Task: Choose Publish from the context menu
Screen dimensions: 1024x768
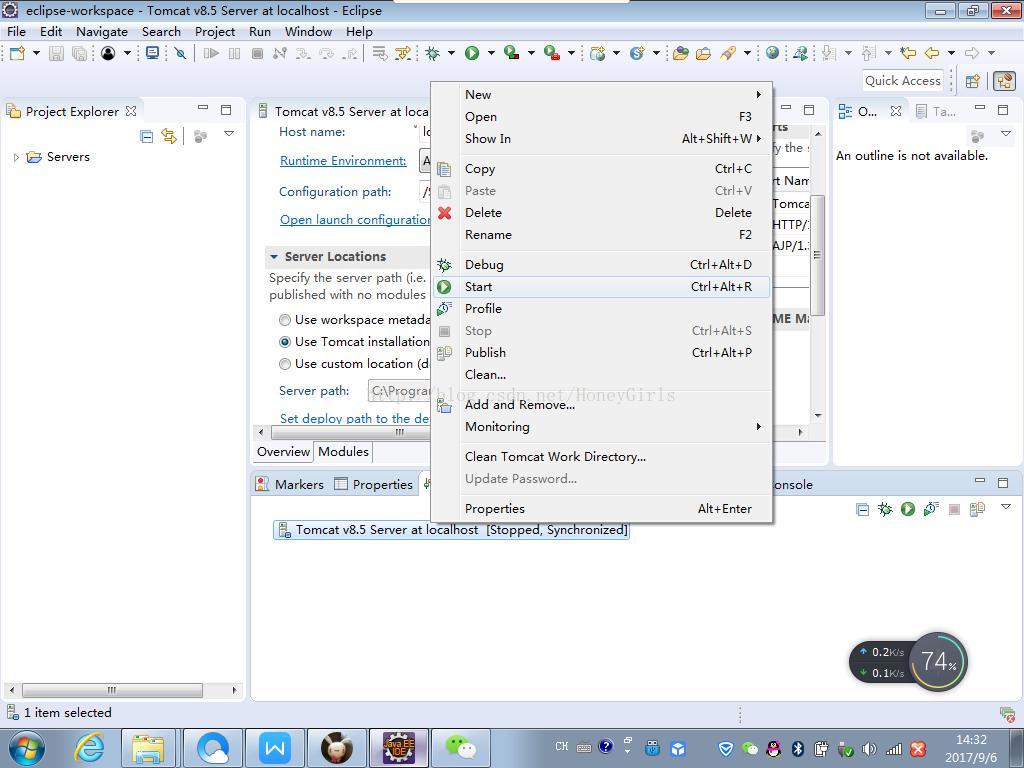Action: 601,353
